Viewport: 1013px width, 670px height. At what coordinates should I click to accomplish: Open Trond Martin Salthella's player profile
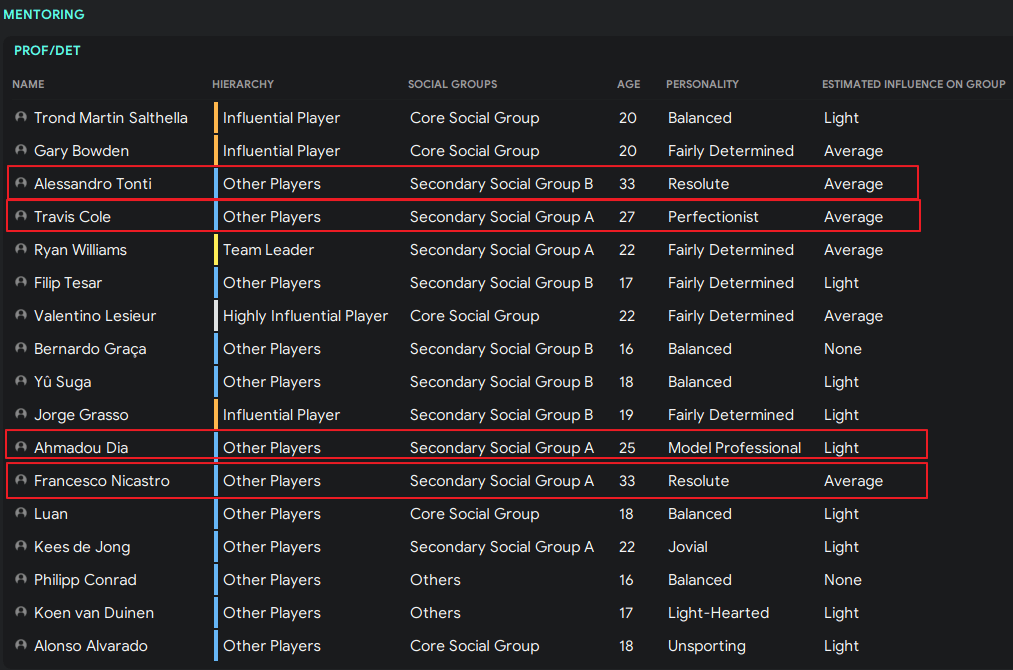tap(110, 118)
